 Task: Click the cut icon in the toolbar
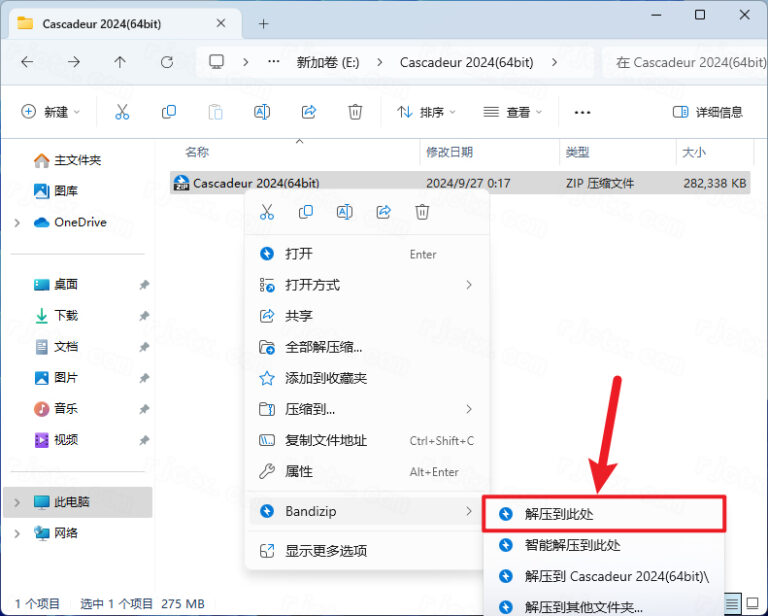coord(122,112)
